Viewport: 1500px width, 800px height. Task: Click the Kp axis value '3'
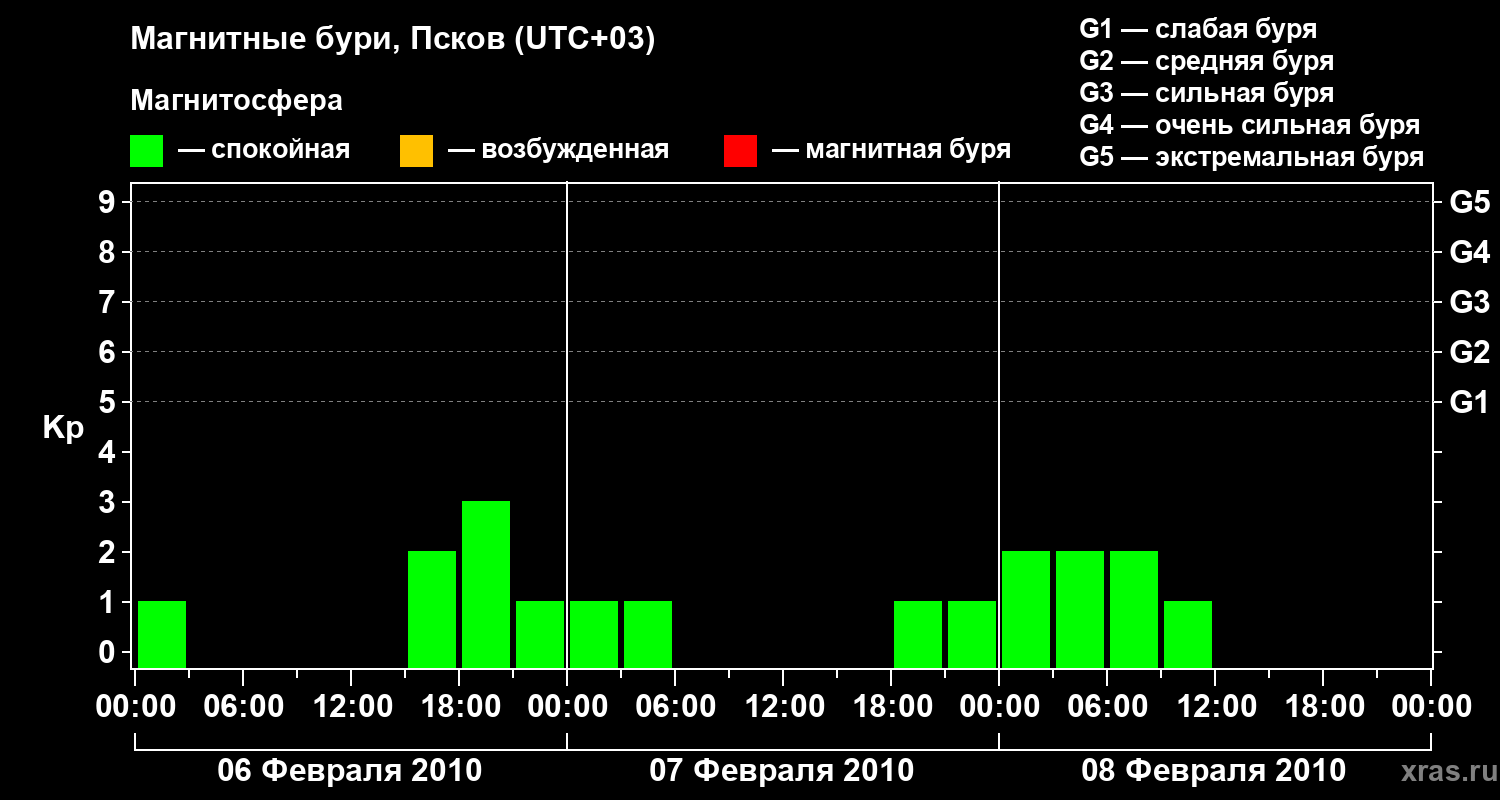coord(109,503)
